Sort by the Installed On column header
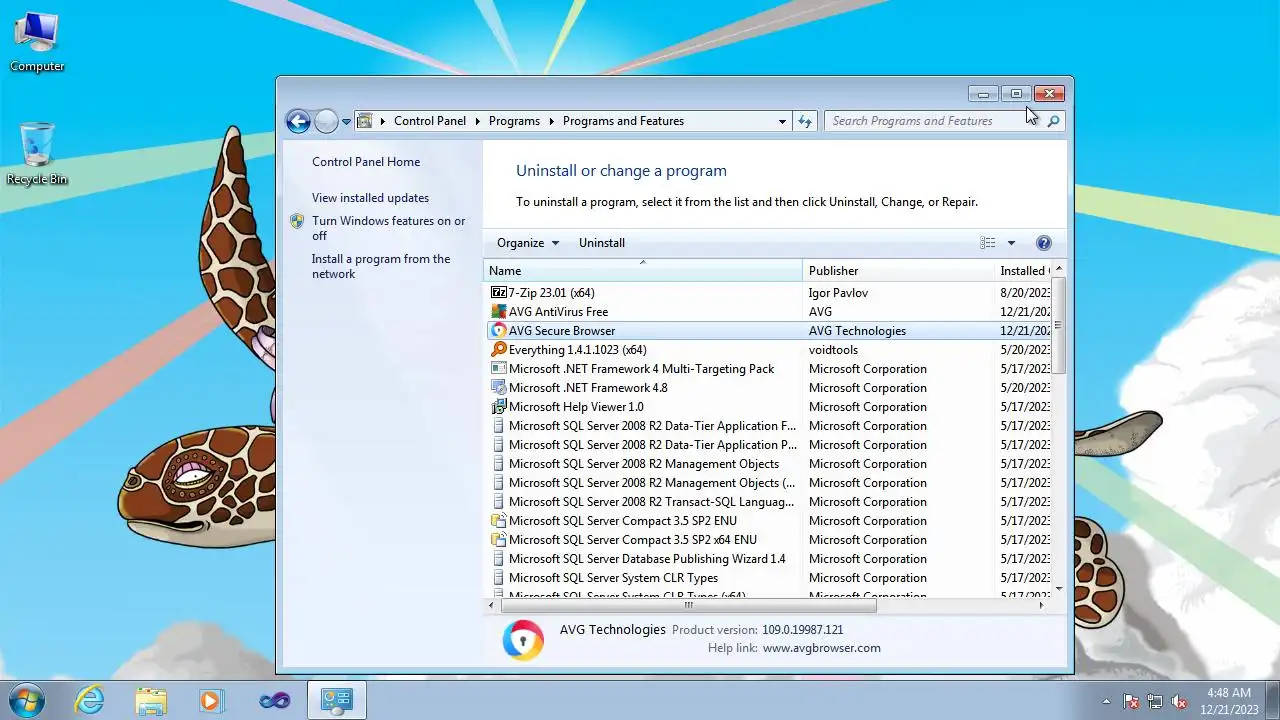Screen dimensions: 1280x720 point(1022,271)
